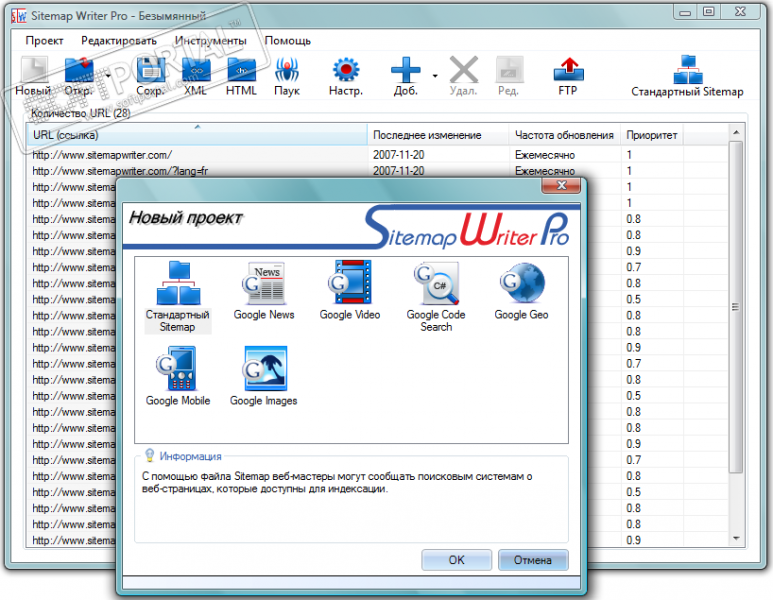The width and height of the screenshot is (773, 600).
Task: Sort by the Частота обновления column header
Action: (565, 135)
